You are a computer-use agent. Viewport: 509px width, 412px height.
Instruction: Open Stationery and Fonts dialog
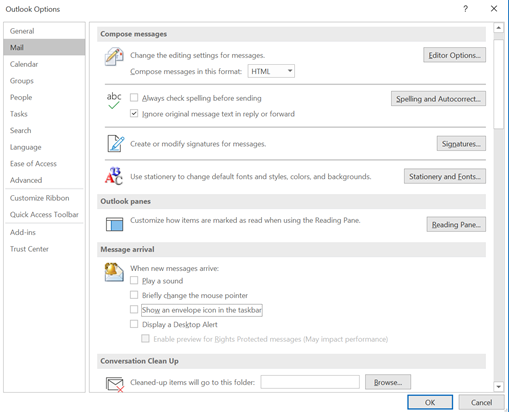pyautogui.click(x=445, y=176)
